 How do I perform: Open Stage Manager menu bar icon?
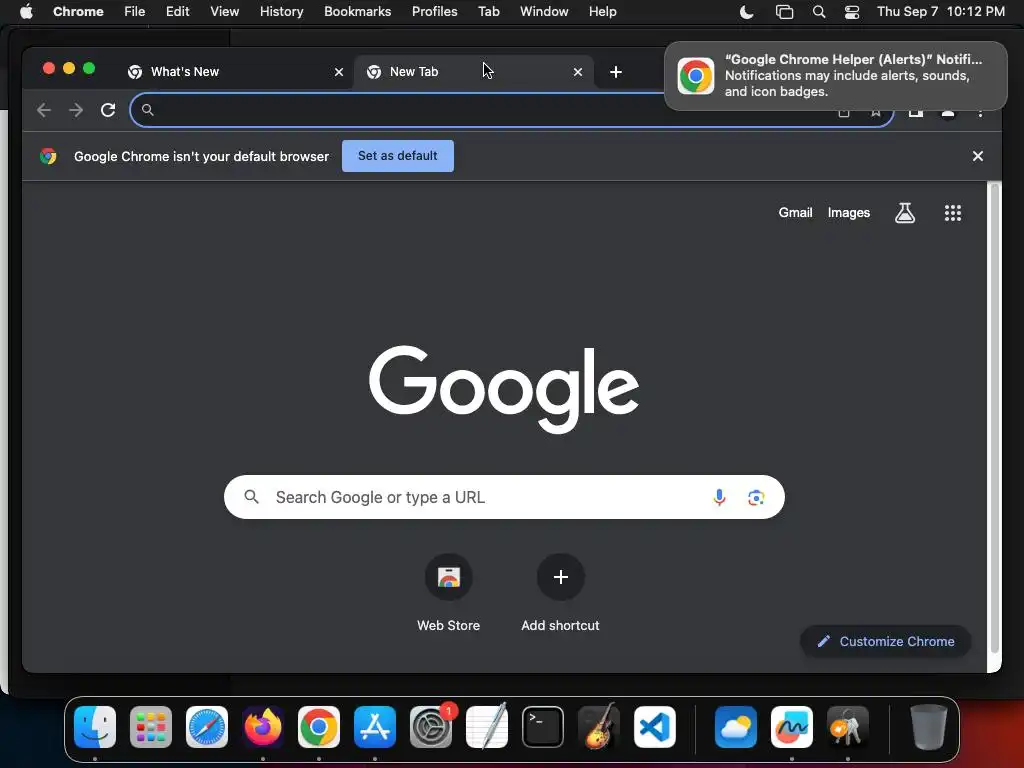[x=784, y=12]
